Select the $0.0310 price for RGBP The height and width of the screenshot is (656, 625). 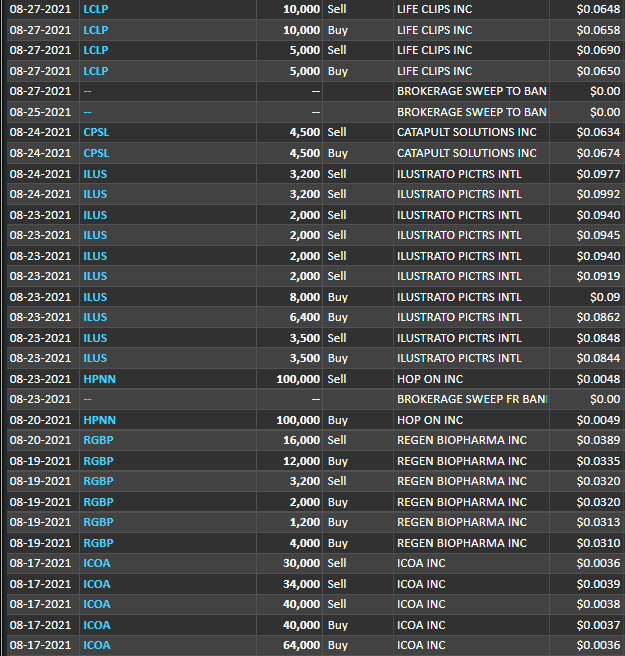click(598, 543)
